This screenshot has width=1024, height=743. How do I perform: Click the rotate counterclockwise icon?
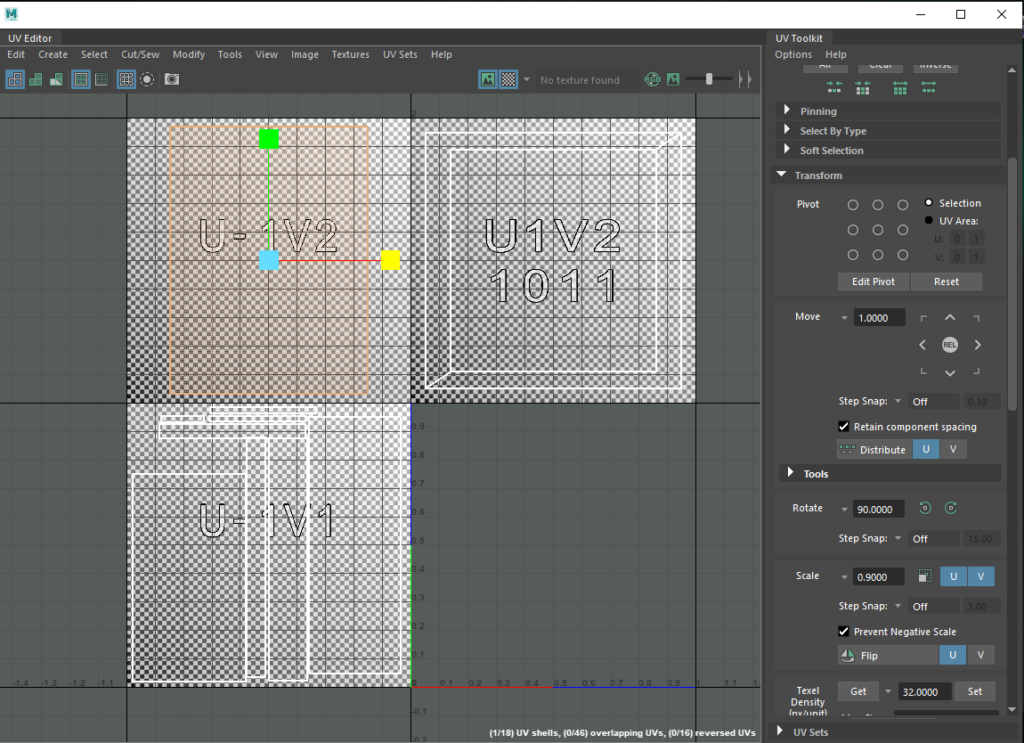click(926, 508)
